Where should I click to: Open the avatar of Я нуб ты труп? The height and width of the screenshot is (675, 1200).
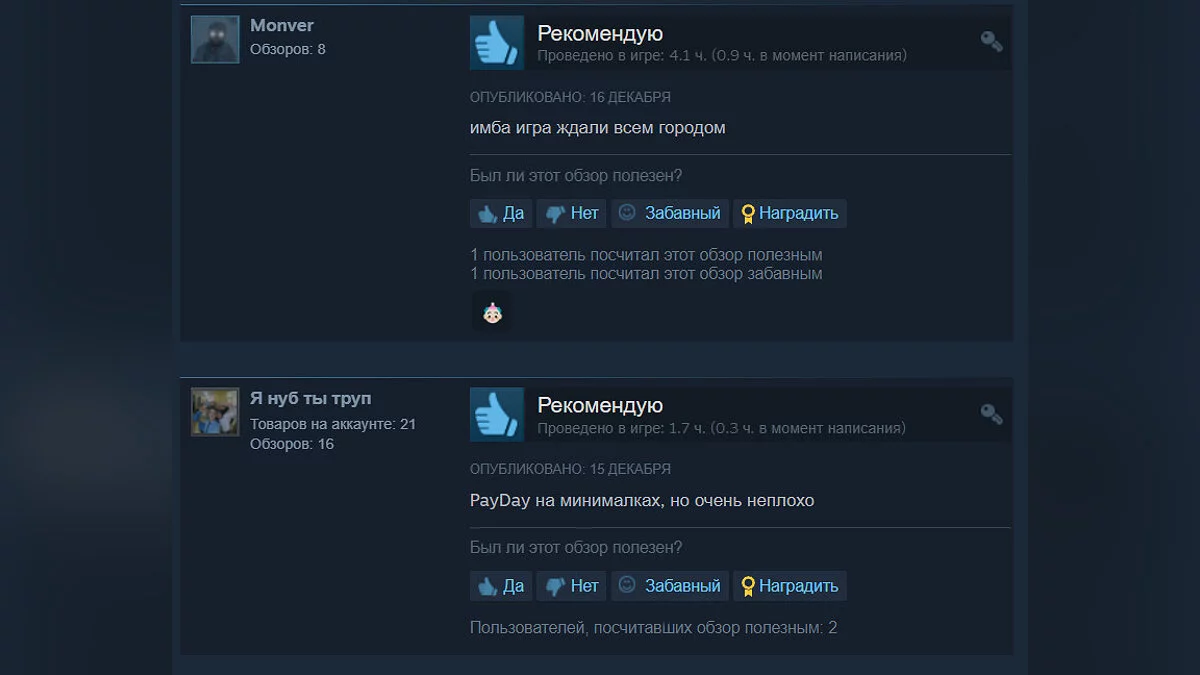point(215,412)
